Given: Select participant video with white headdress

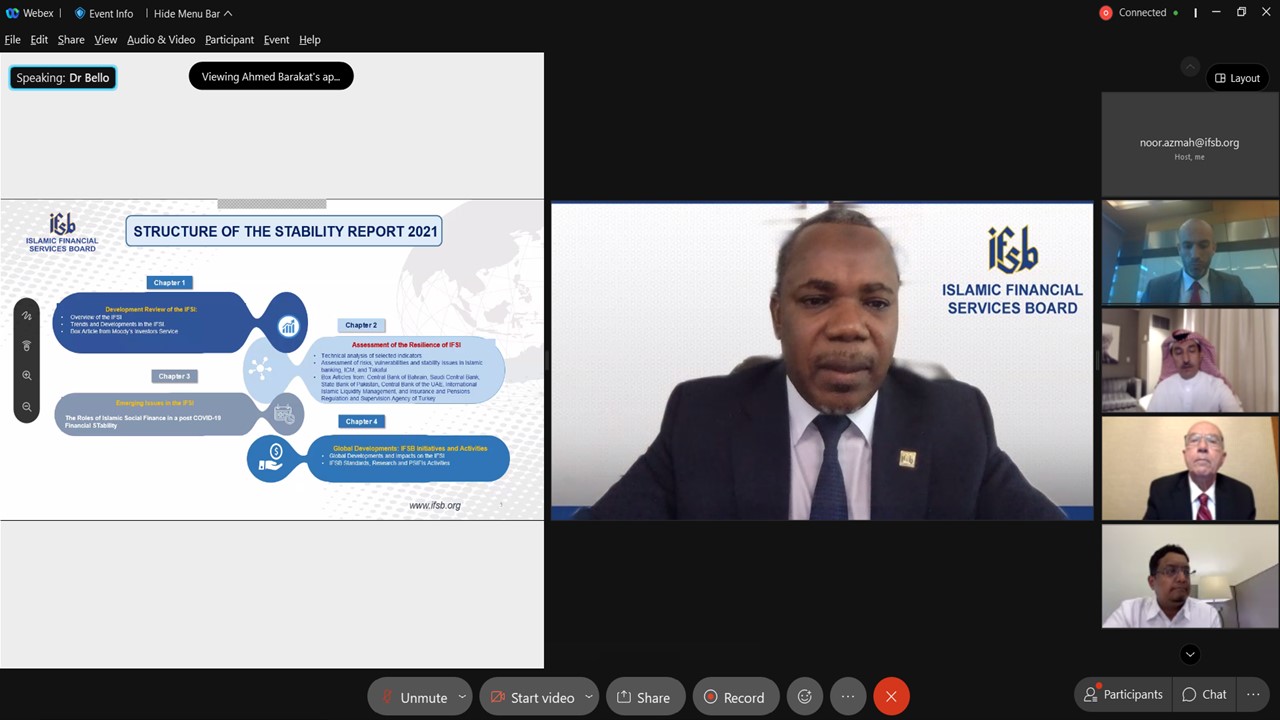Looking at the screenshot, I should tap(1190, 360).
